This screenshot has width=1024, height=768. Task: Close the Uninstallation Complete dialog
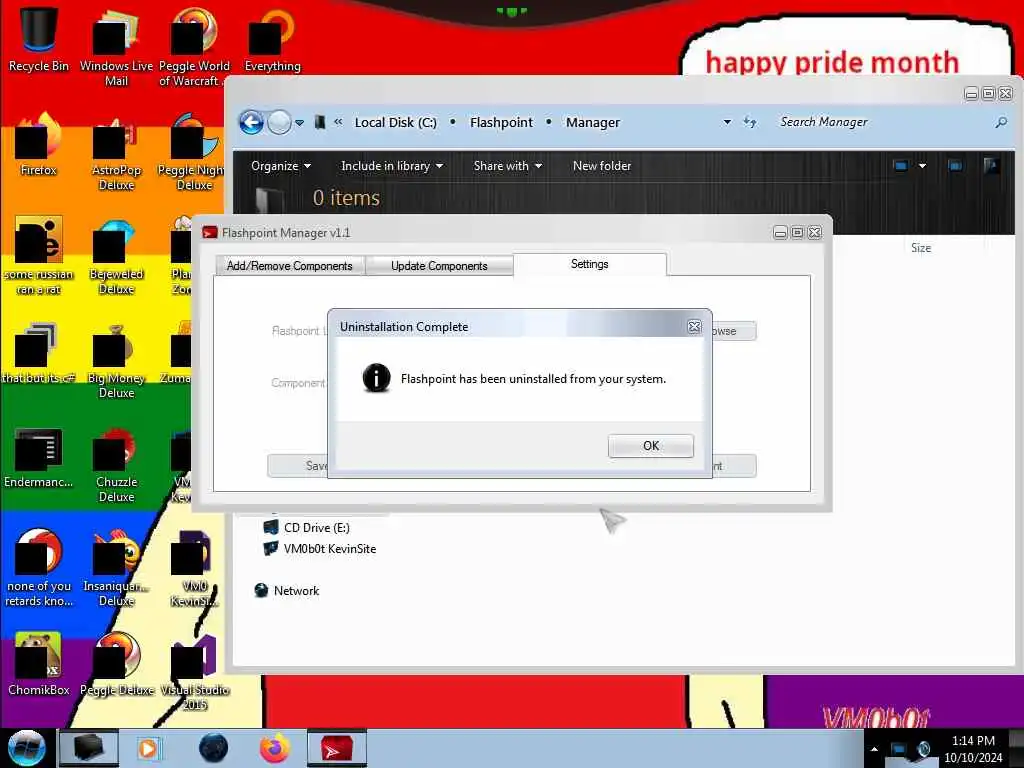click(694, 327)
